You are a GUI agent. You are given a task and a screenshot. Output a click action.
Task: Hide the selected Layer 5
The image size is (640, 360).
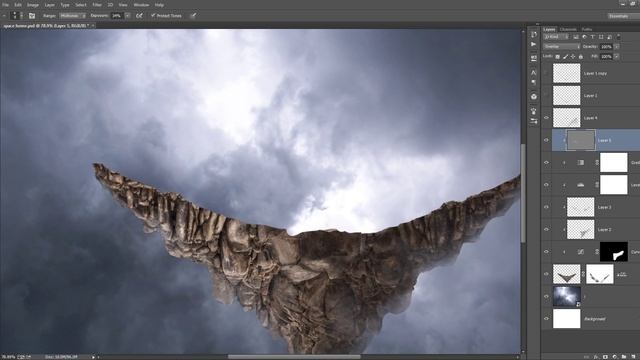tap(547, 140)
